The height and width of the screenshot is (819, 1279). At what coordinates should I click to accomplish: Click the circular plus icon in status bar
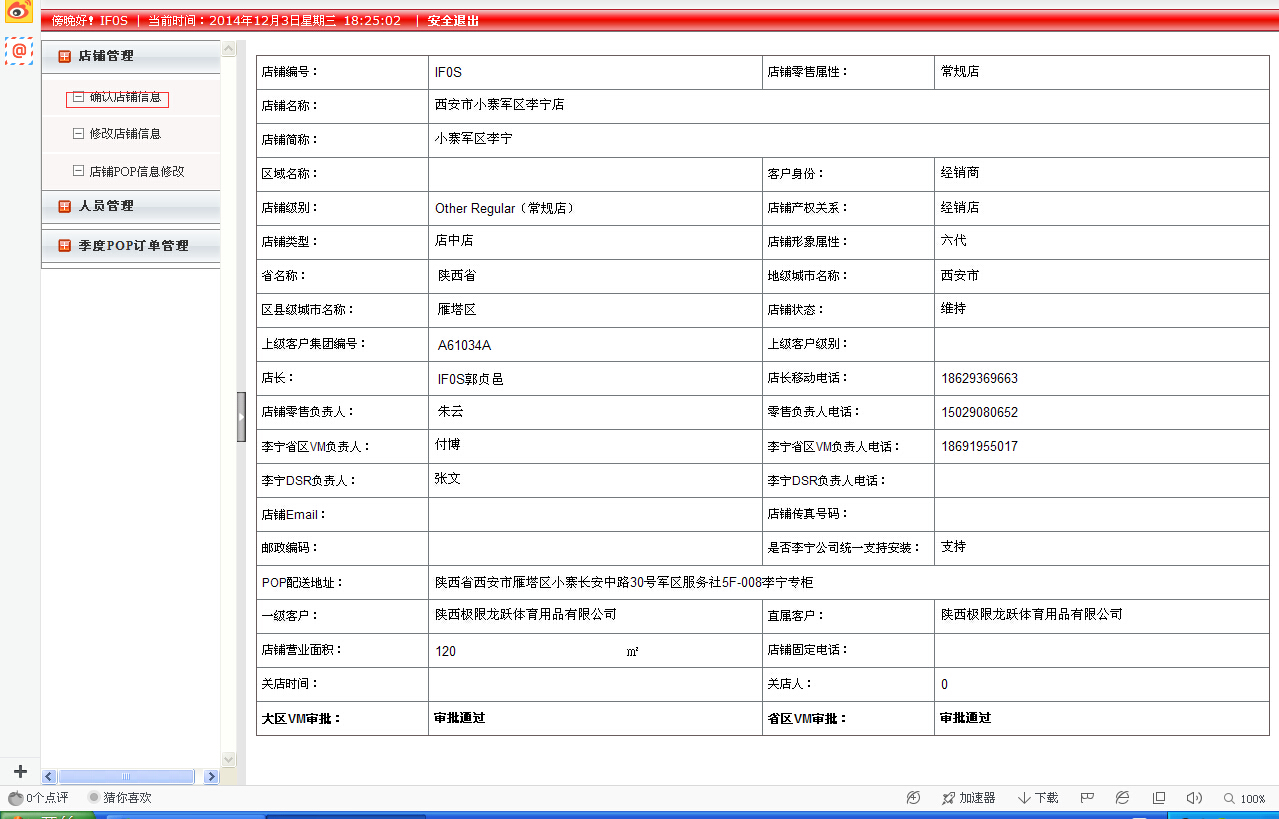913,798
